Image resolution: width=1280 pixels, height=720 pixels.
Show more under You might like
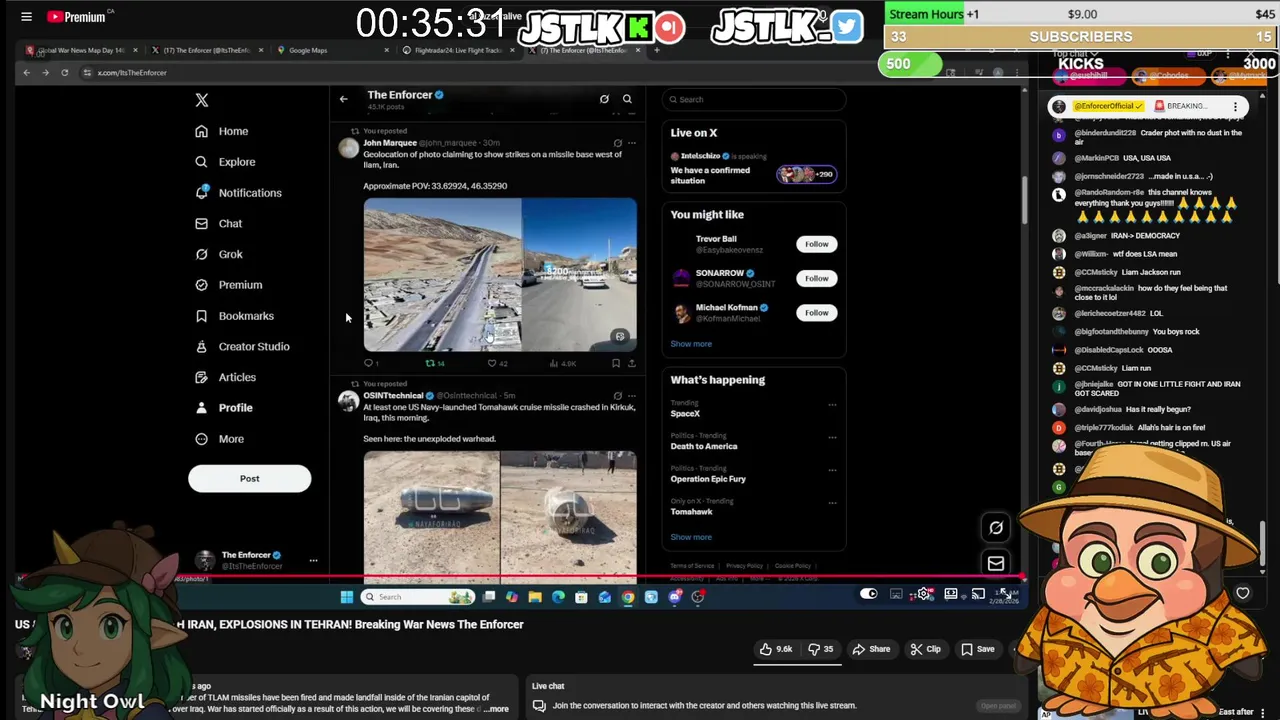(x=691, y=344)
